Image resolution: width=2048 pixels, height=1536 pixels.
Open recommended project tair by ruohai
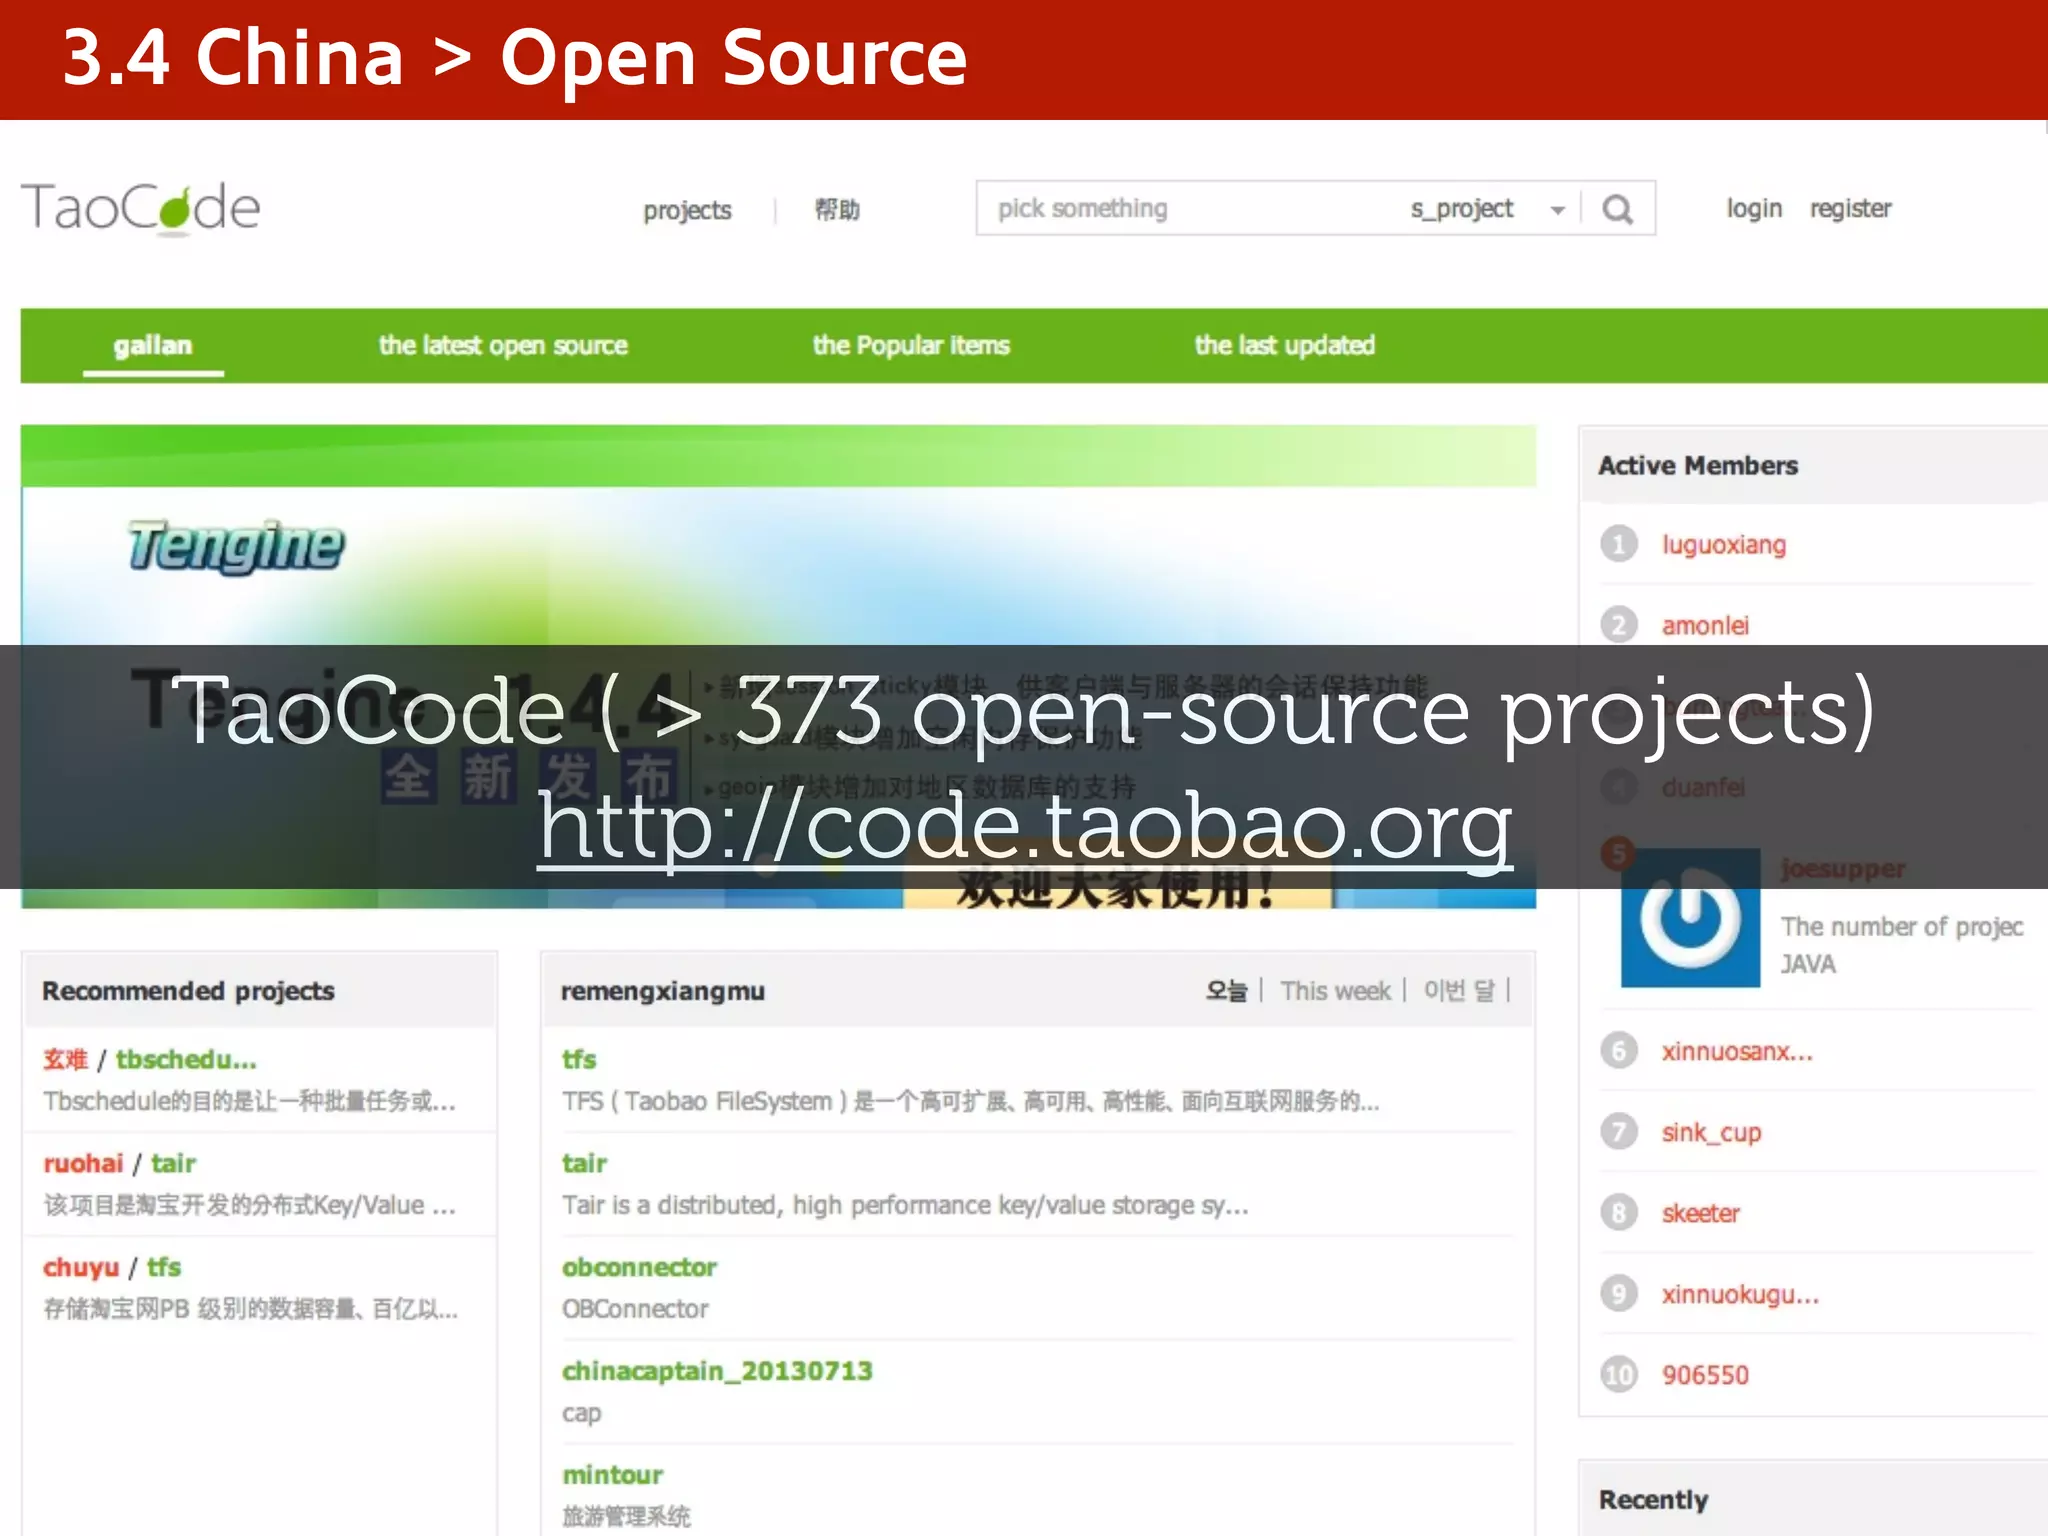pos(173,1163)
